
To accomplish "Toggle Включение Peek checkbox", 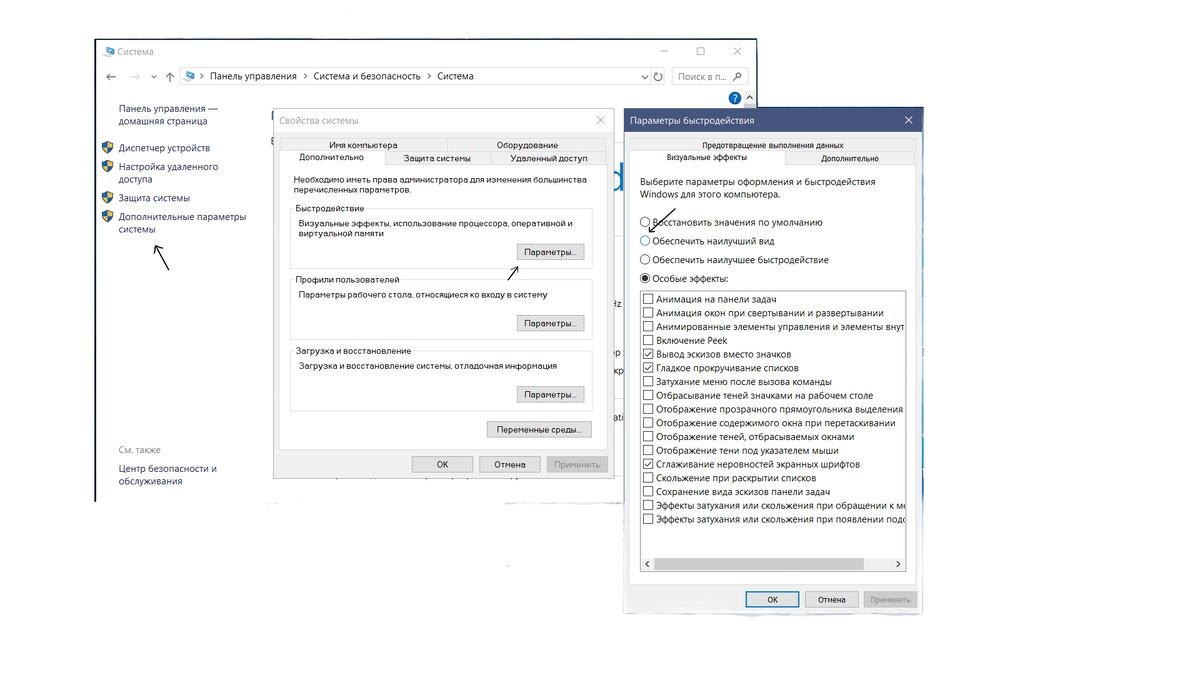I will click(649, 340).
